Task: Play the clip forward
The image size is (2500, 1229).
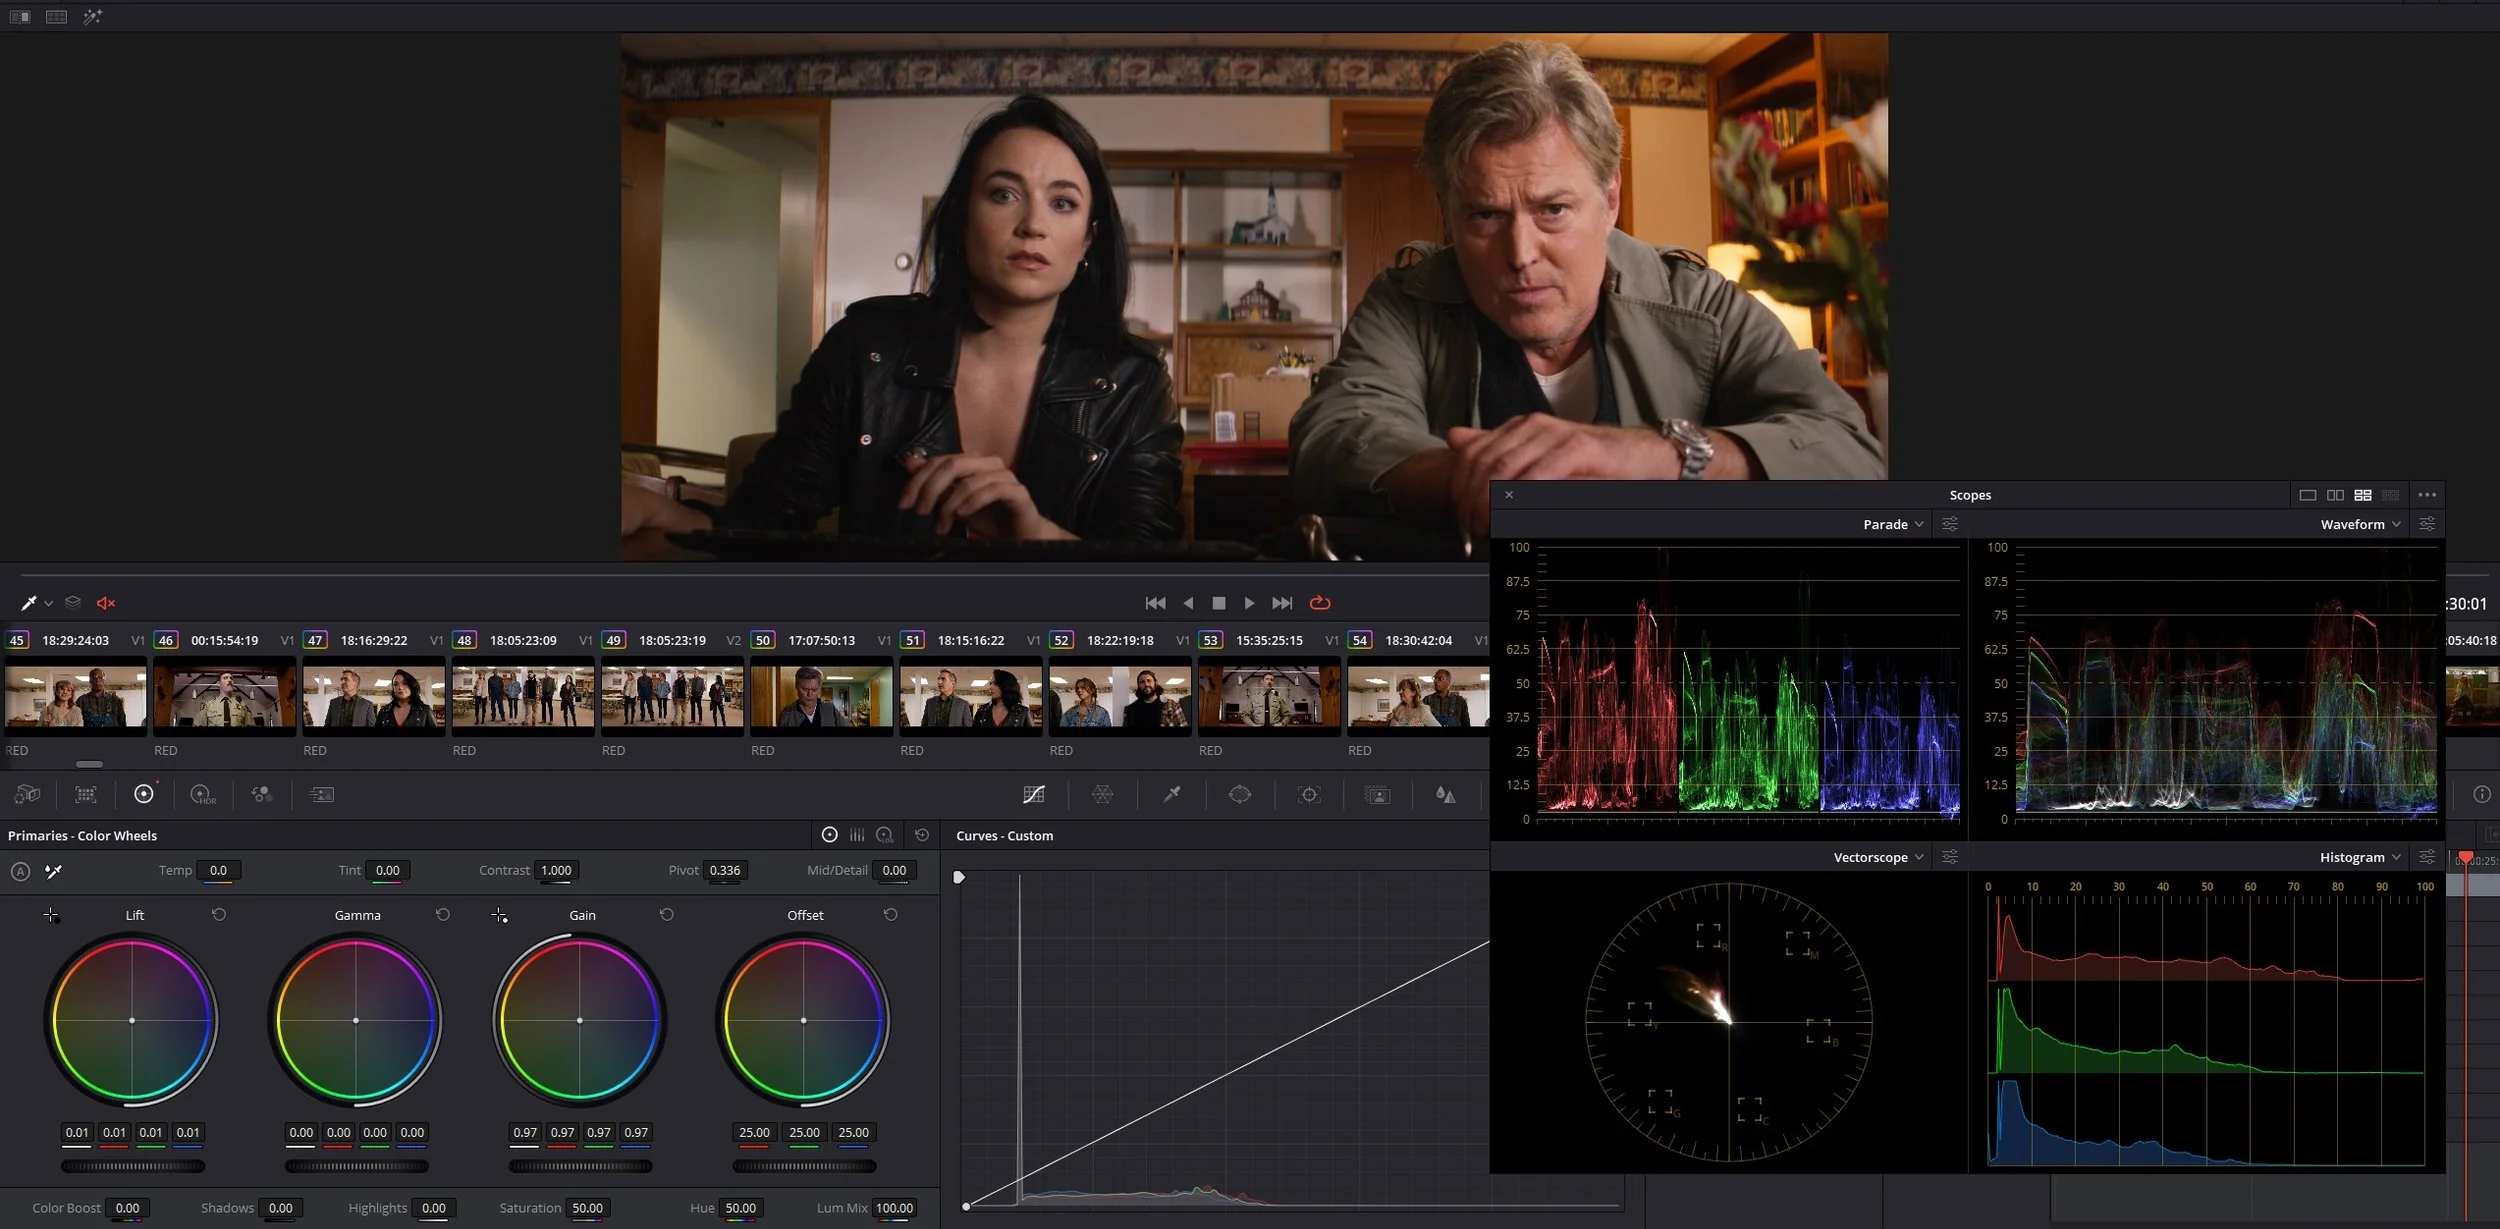Action: 1249,603
